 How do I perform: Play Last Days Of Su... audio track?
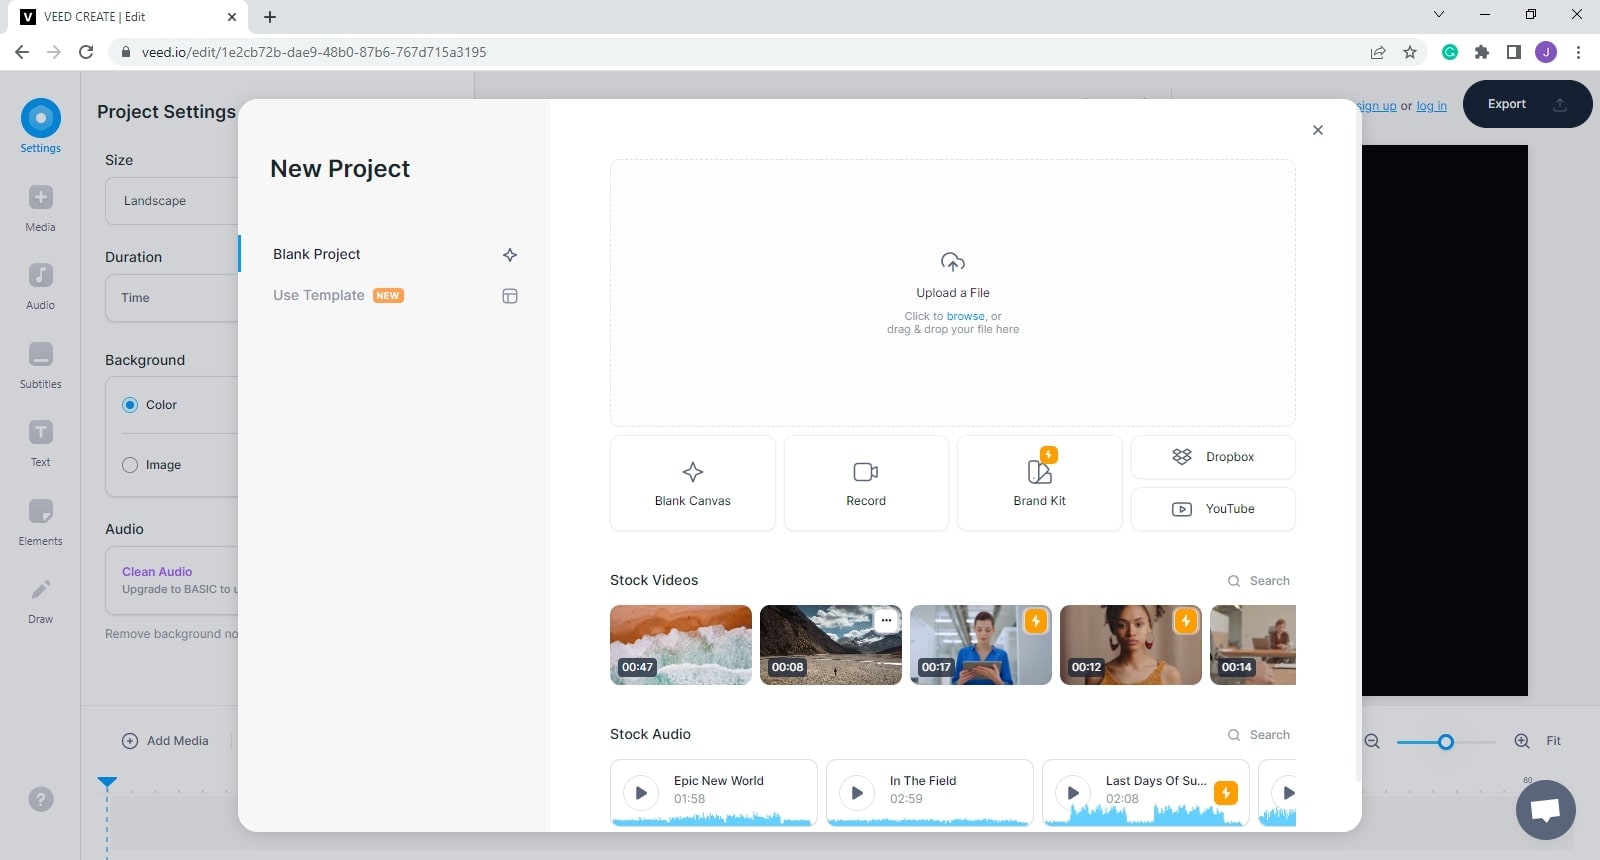coord(1073,793)
